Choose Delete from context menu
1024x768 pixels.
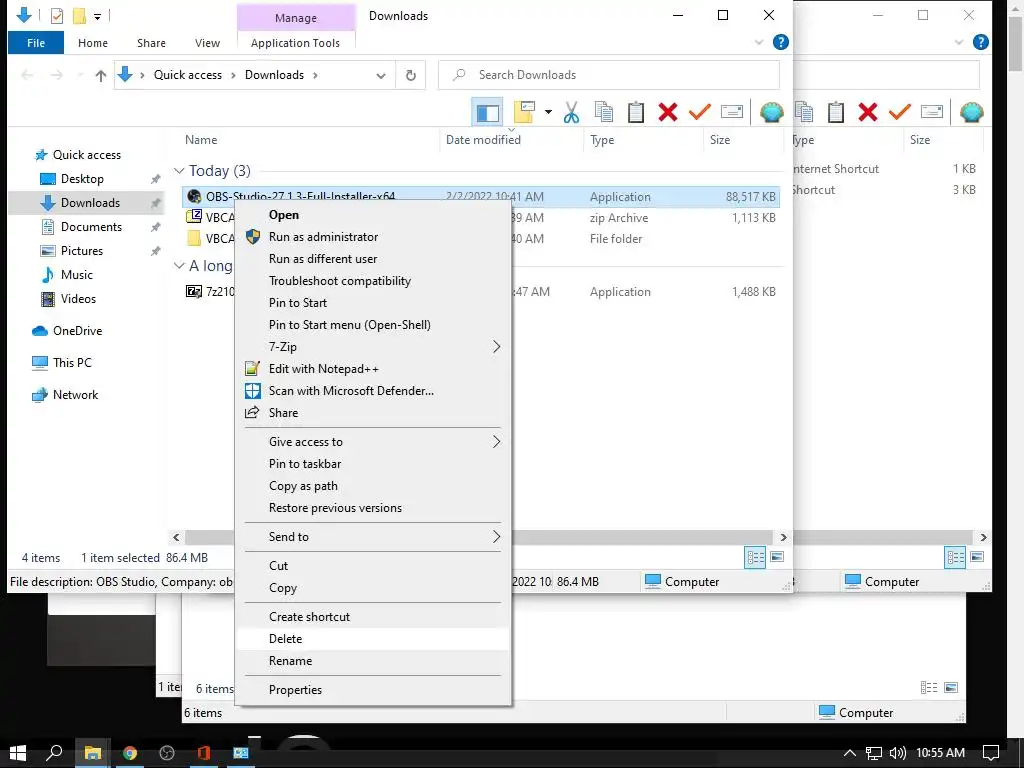point(372,639)
